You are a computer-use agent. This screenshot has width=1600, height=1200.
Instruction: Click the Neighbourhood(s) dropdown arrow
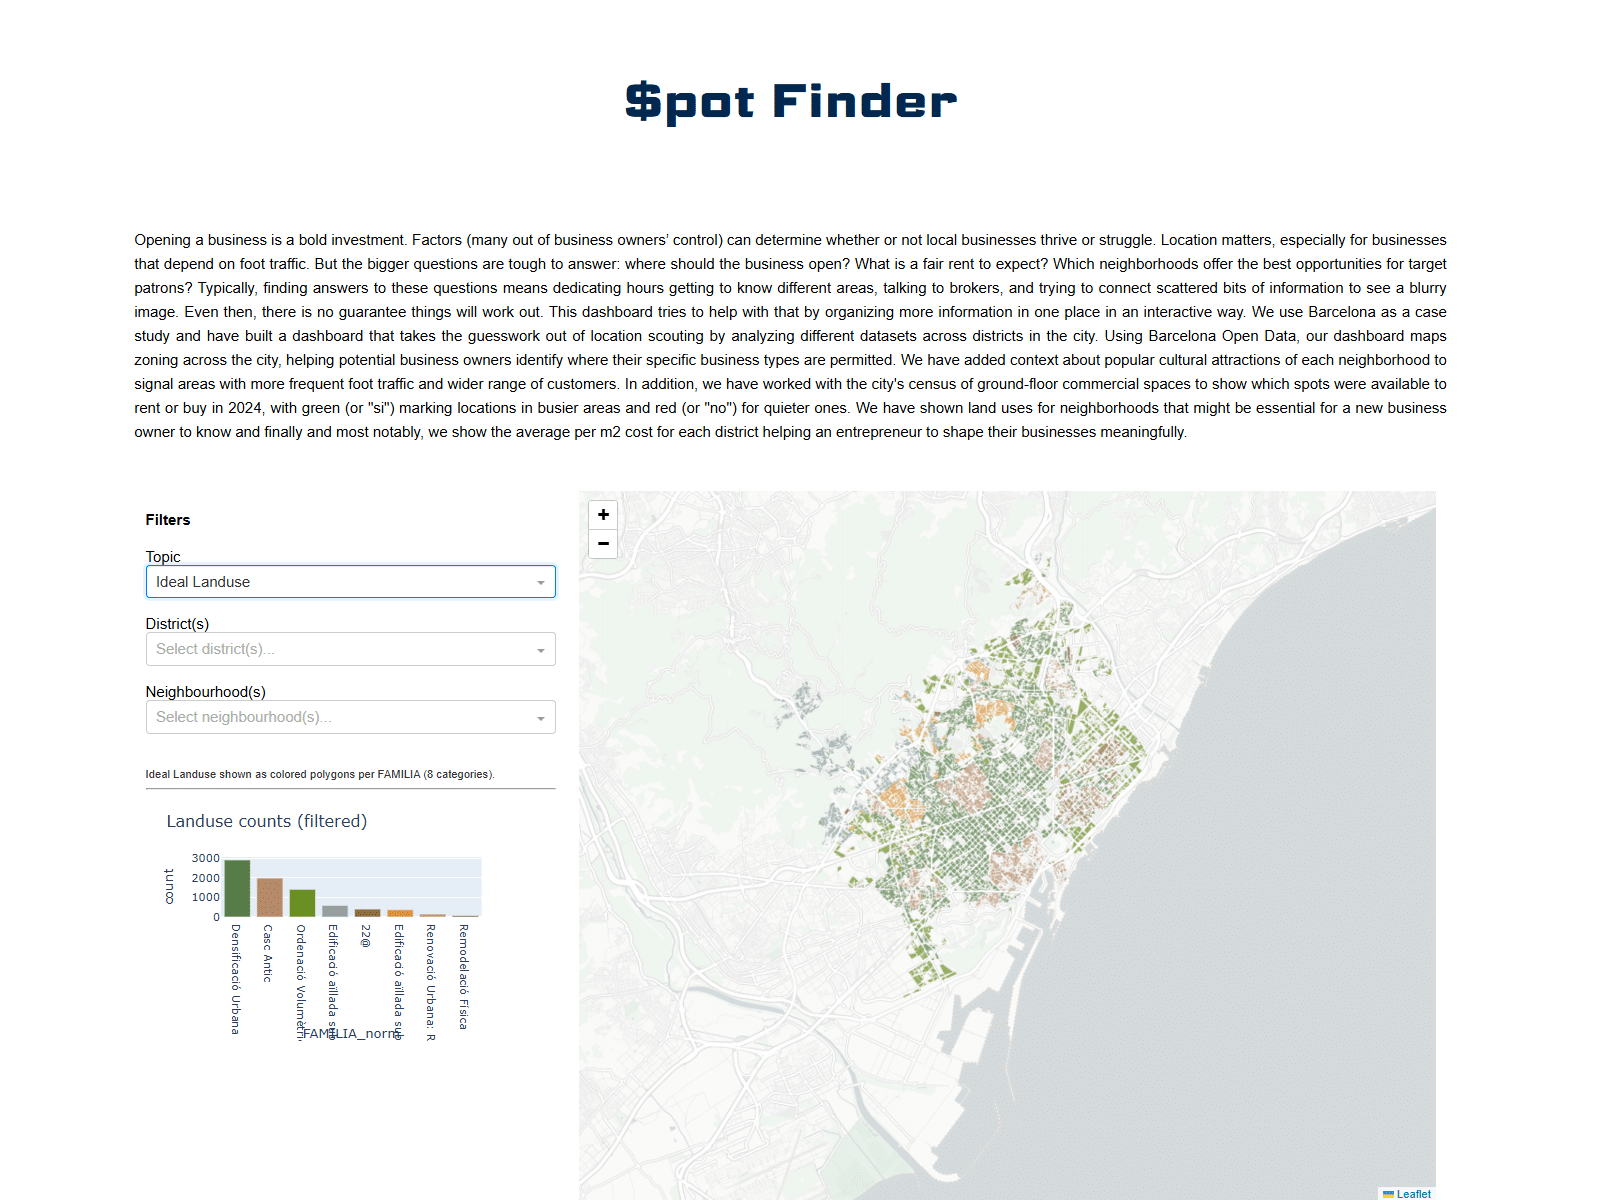click(x=542, y=716)
